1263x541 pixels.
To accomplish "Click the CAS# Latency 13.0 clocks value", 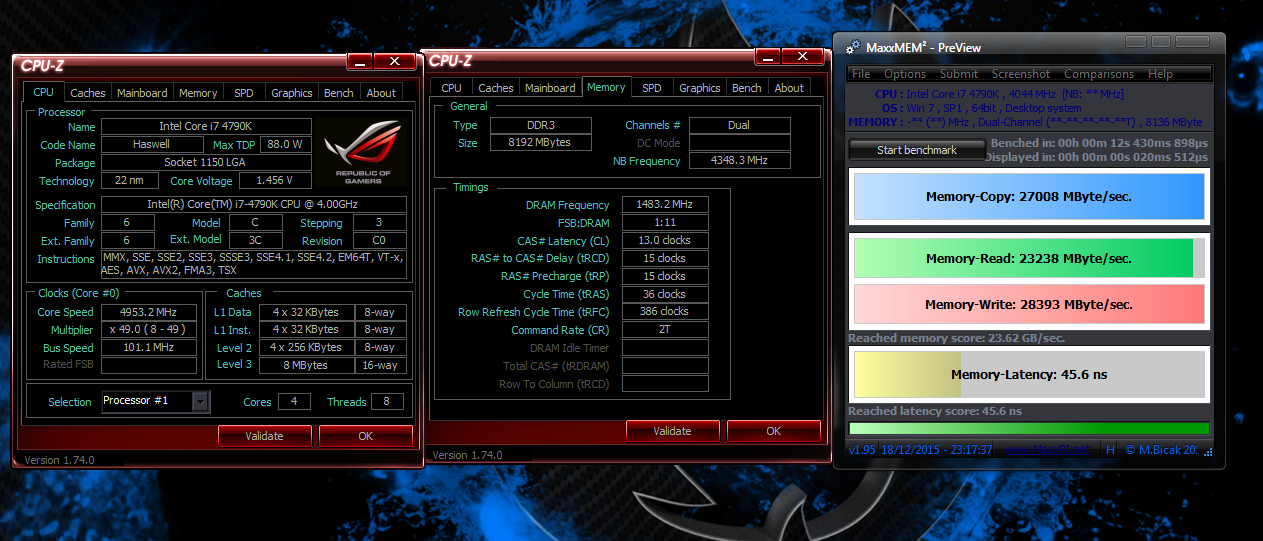I will point(665,240).
